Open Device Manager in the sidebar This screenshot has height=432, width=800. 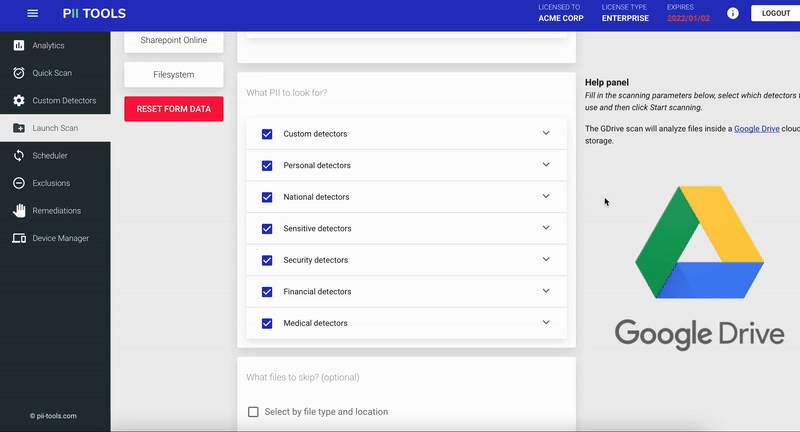(x=55, y=238)
